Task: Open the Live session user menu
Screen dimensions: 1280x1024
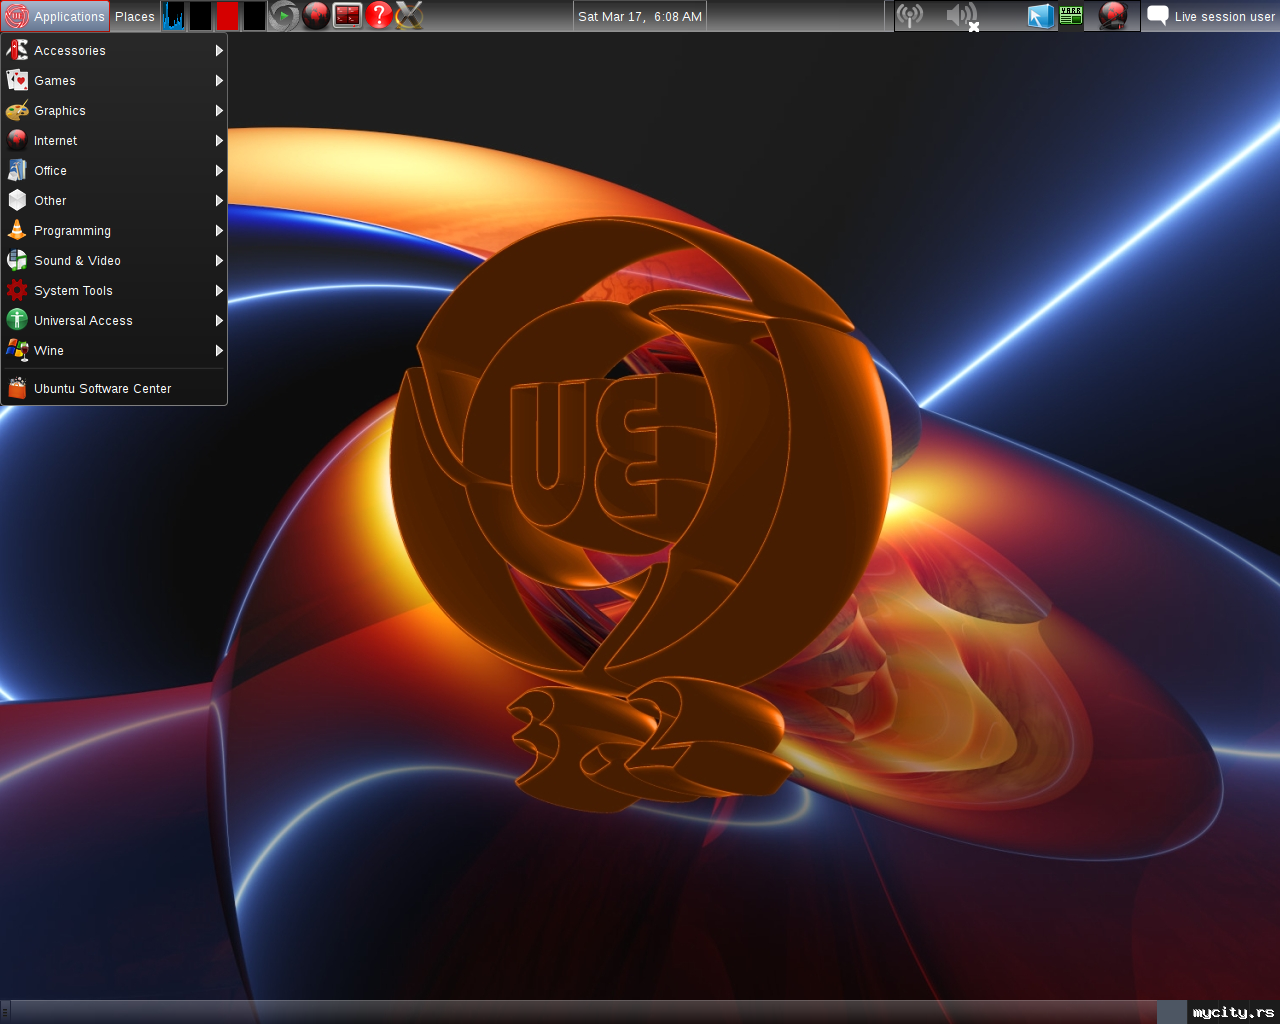Action: (x=1211, y=16)
